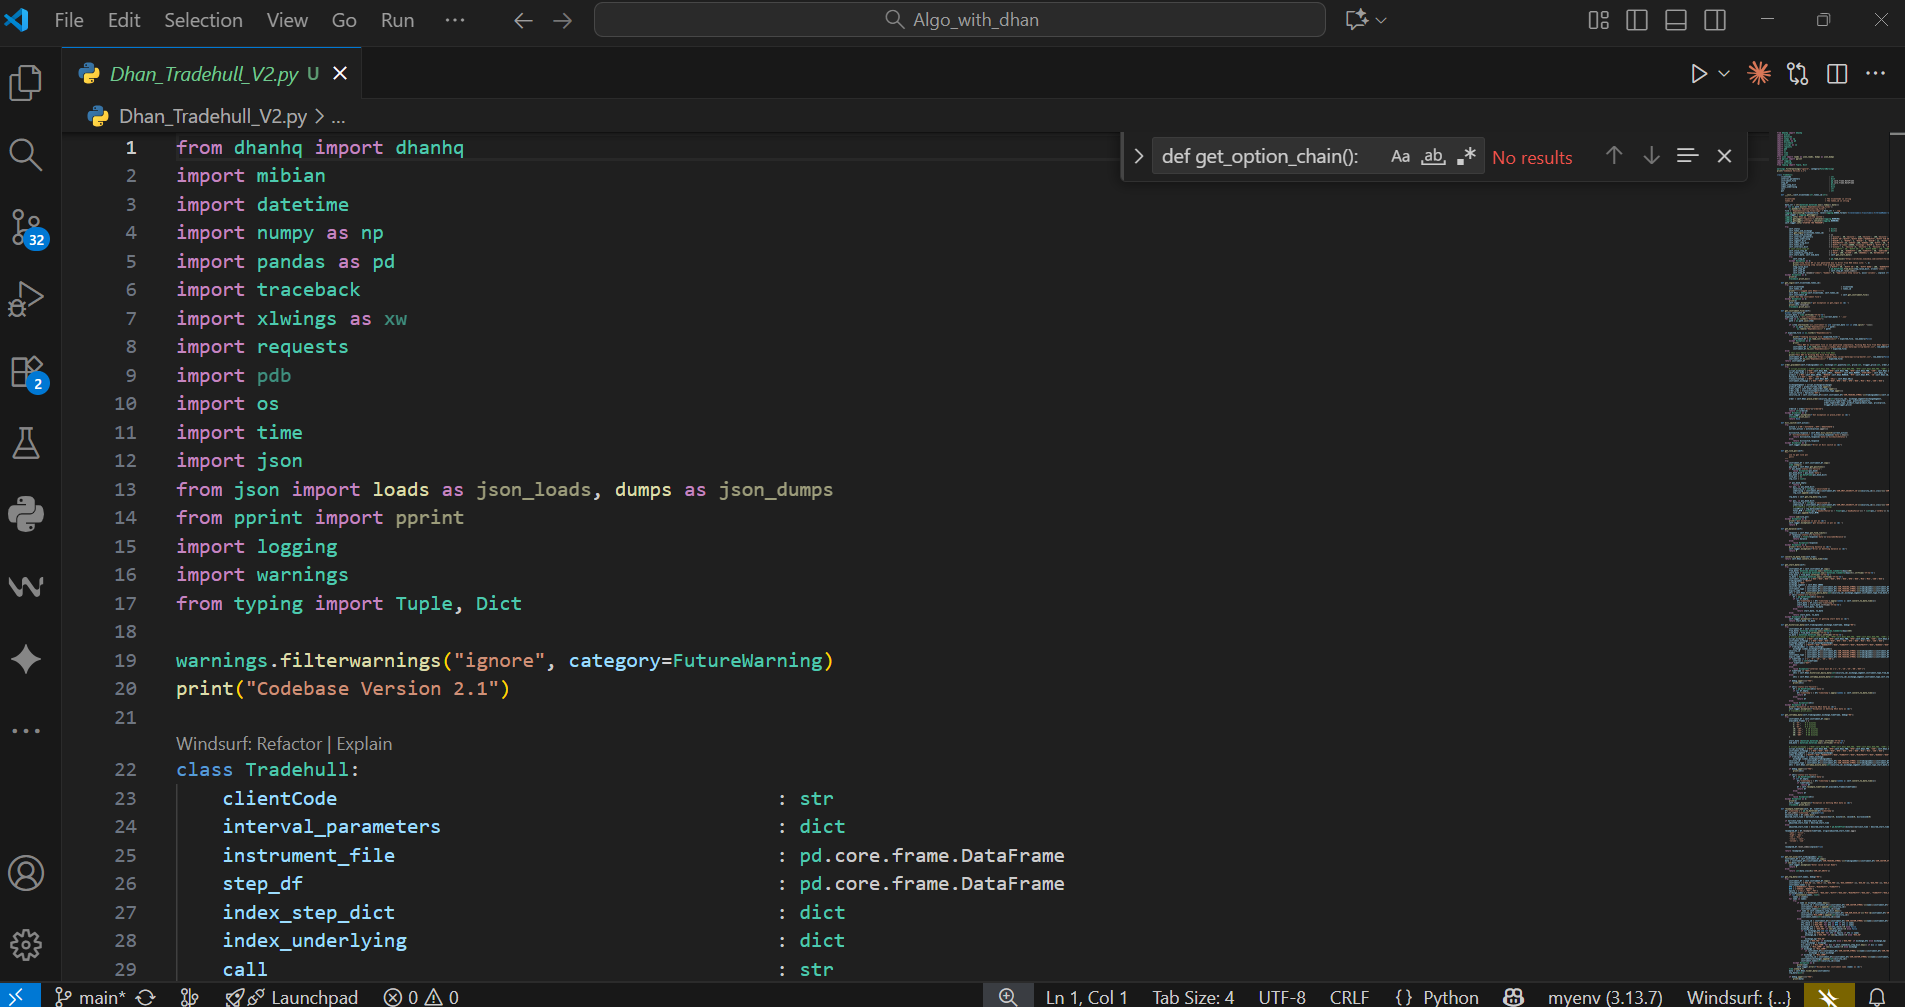Viewport: 1905px width, 1007px height.
Task: Expand the hidden menu items ellipsis
Action: (455, 20)
